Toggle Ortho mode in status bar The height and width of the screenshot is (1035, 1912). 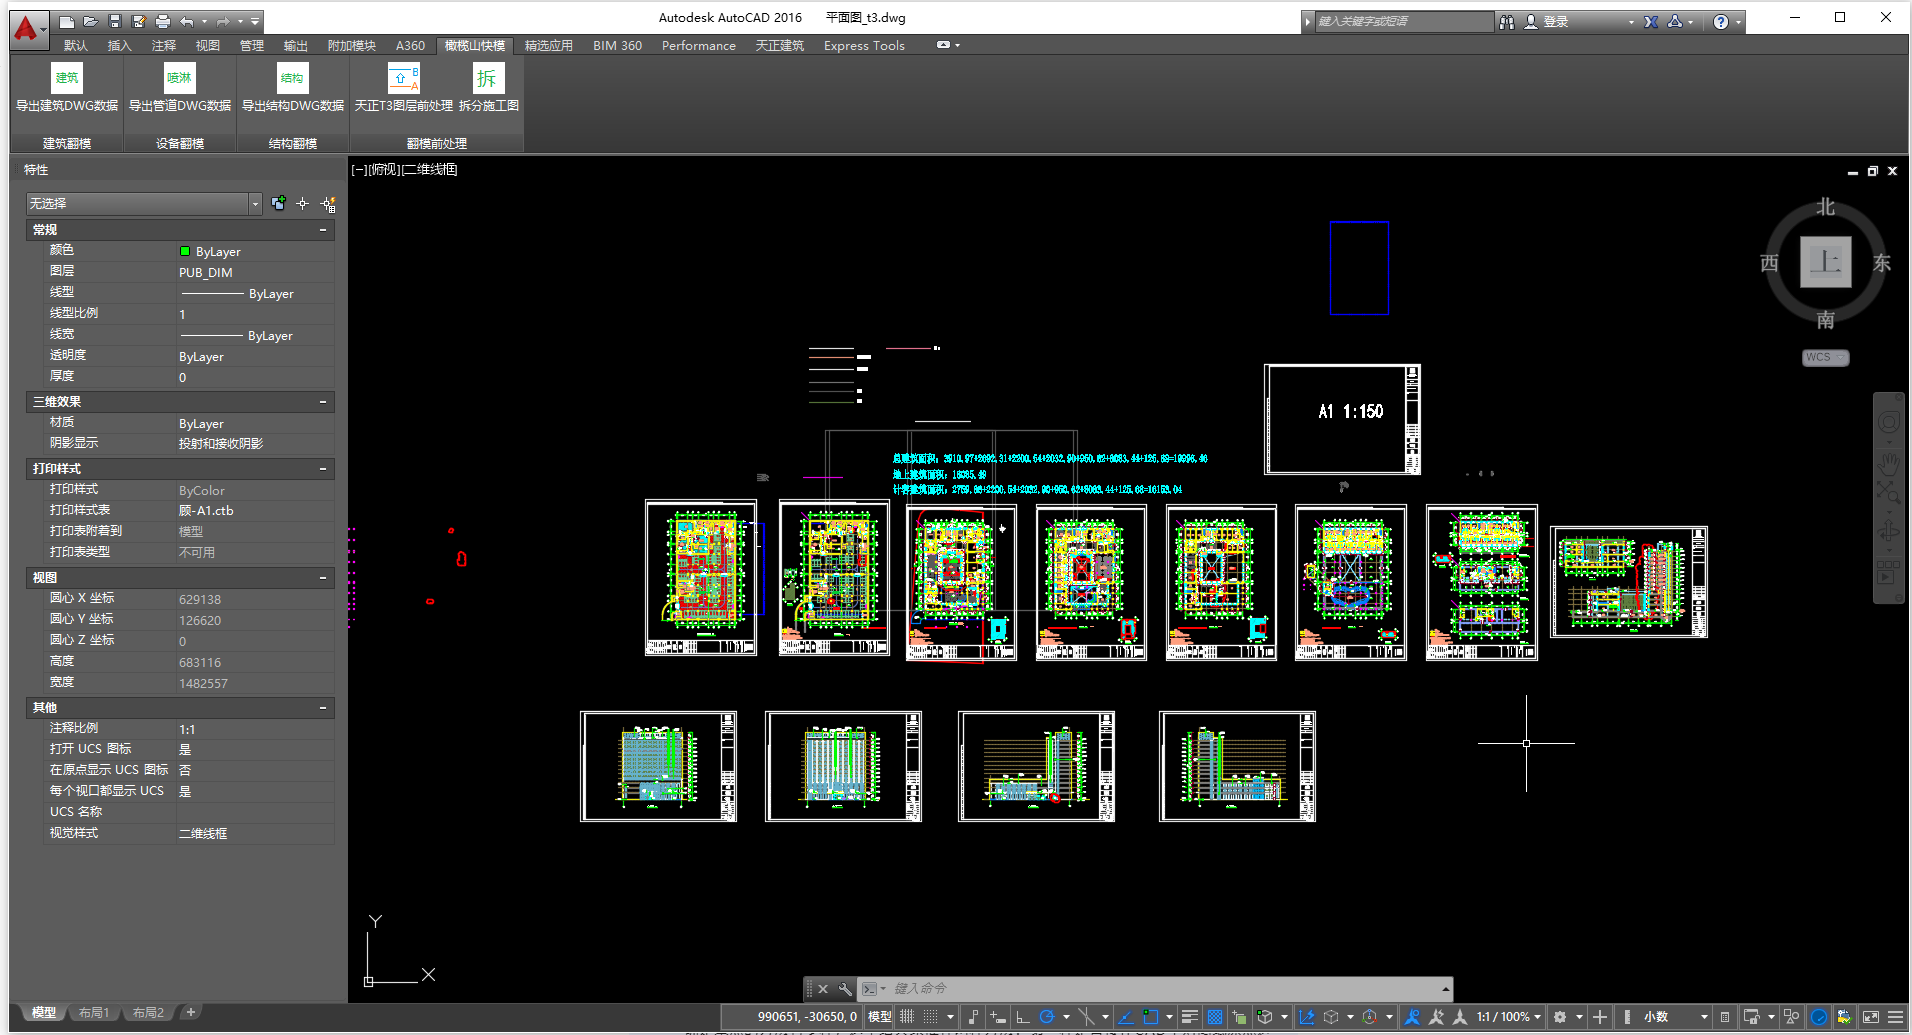[x=1022, y=1017]
